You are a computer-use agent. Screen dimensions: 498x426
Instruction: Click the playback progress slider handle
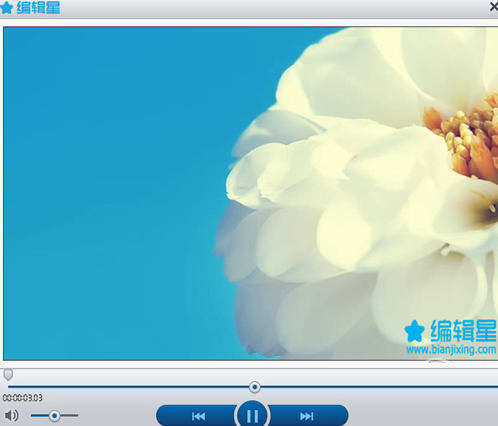pyautogui.click(x=255, y=387)
